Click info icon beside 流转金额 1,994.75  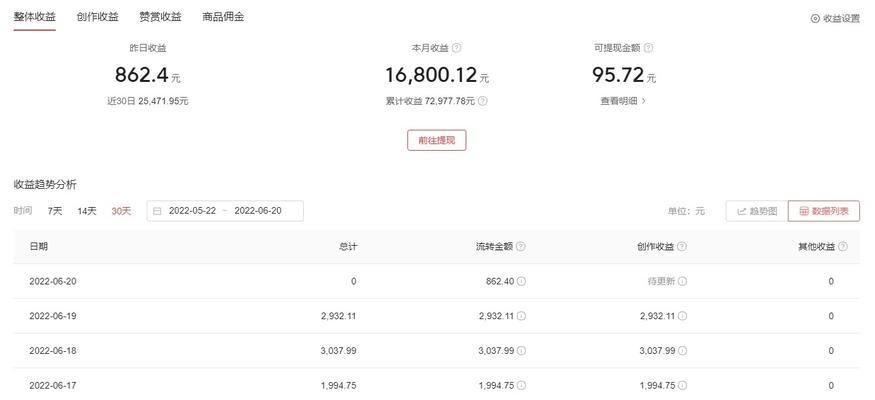[x=521, y=385]
